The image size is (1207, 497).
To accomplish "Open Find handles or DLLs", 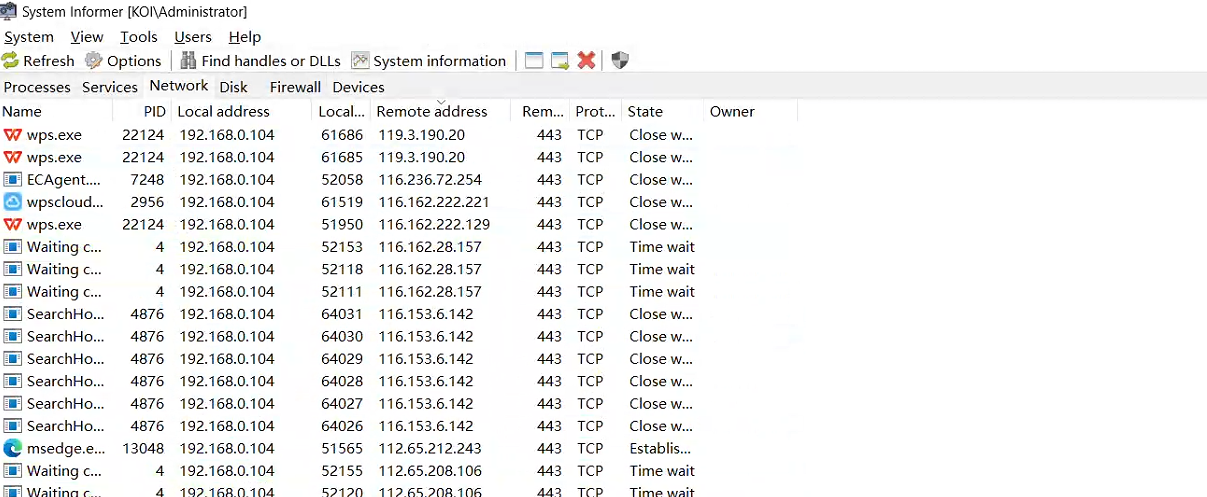I will coord(260,61).
